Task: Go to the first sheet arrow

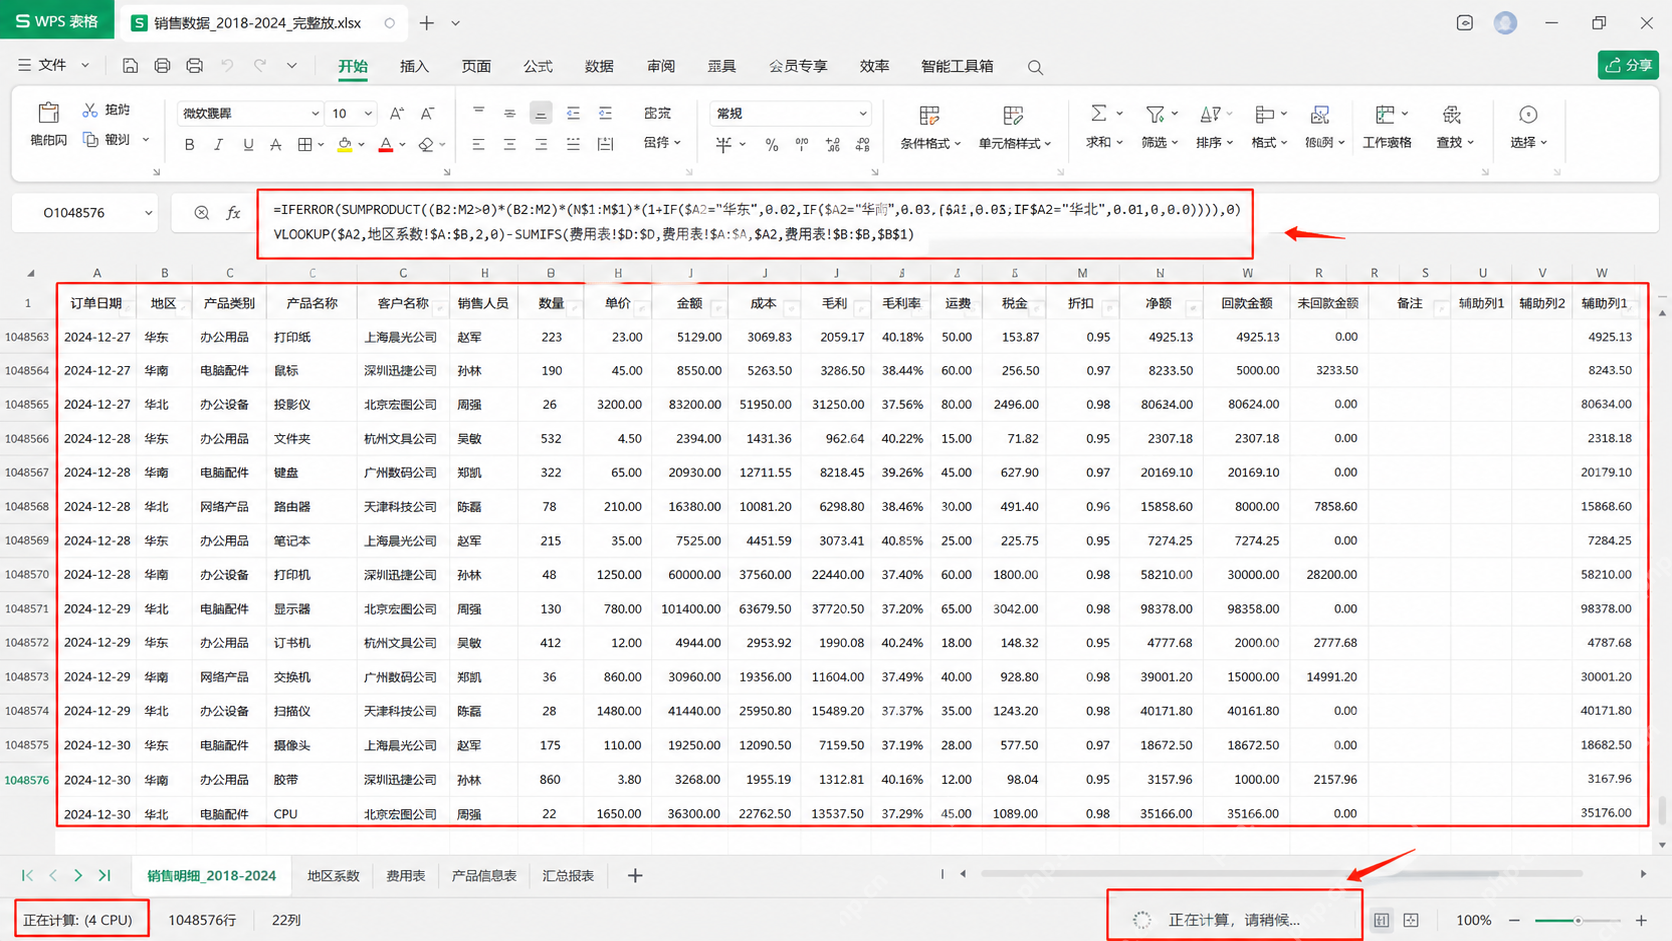Action: (27, 876)
